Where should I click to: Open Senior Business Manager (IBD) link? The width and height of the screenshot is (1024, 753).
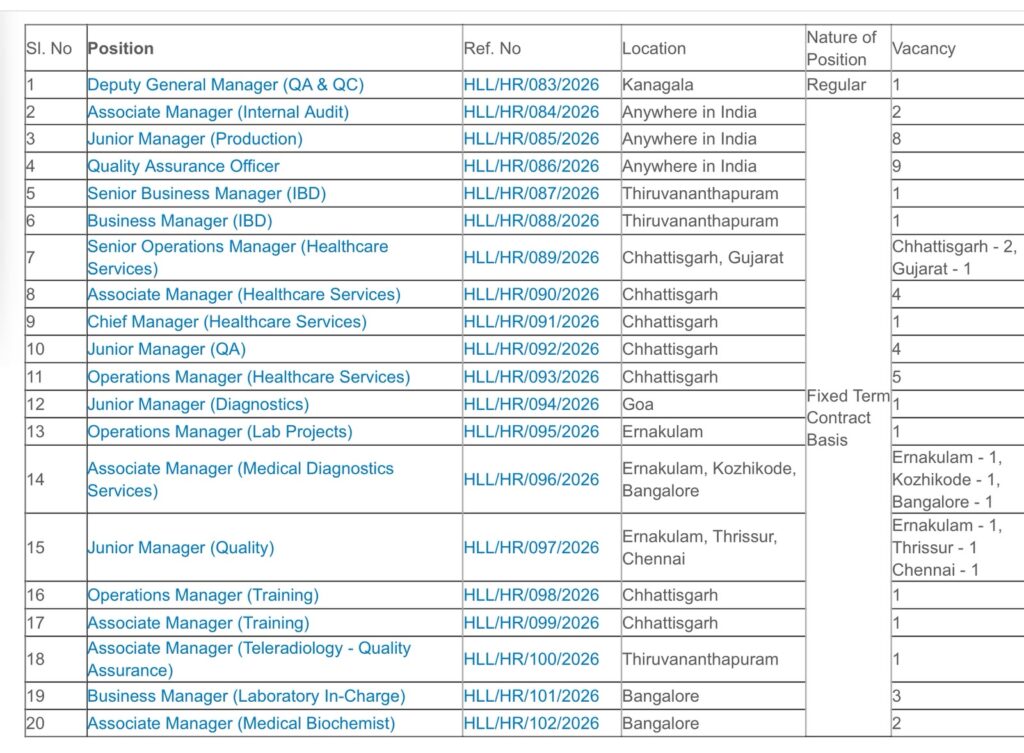tap(206, 193)
